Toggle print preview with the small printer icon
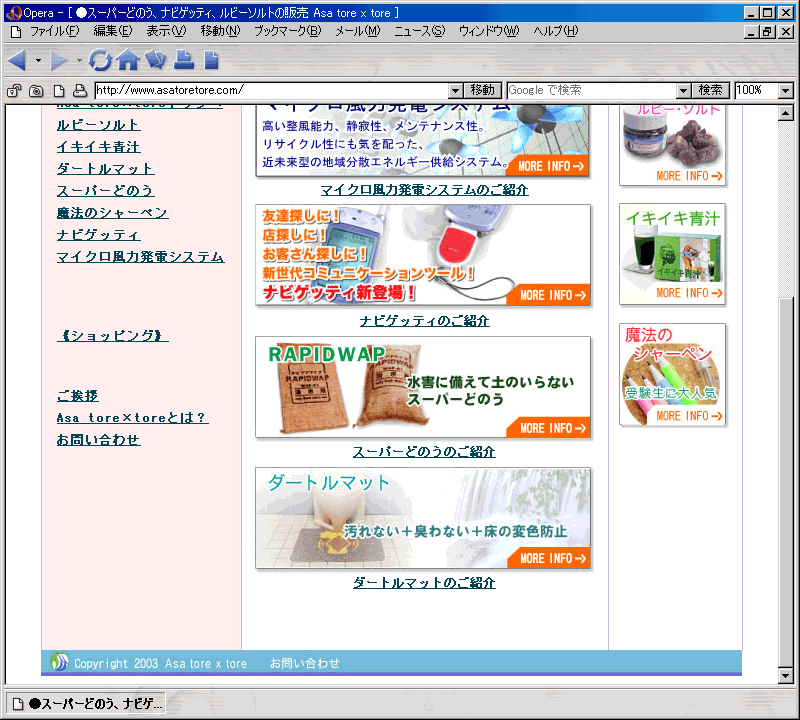Viewport: 800px width, 720px height. coord(80,91)
